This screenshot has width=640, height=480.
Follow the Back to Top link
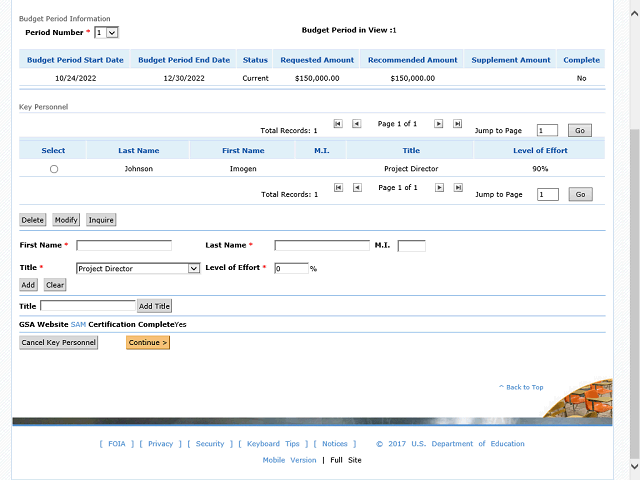point(521,387)
